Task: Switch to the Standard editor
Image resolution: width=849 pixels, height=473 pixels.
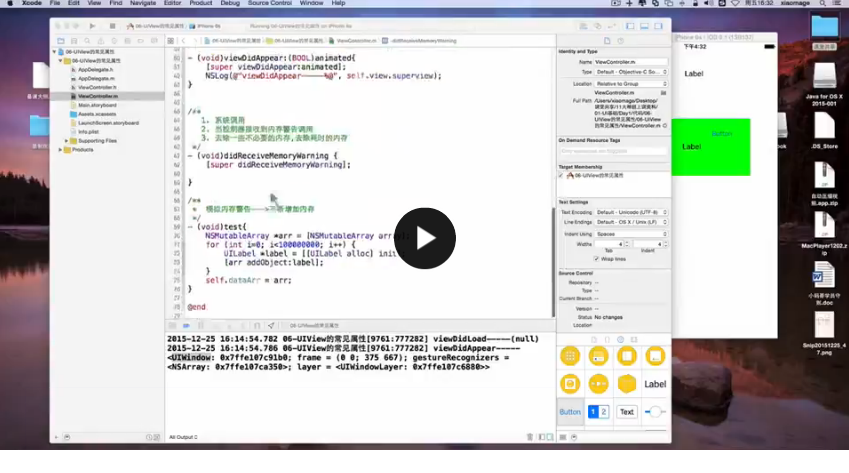Action: 583,26
